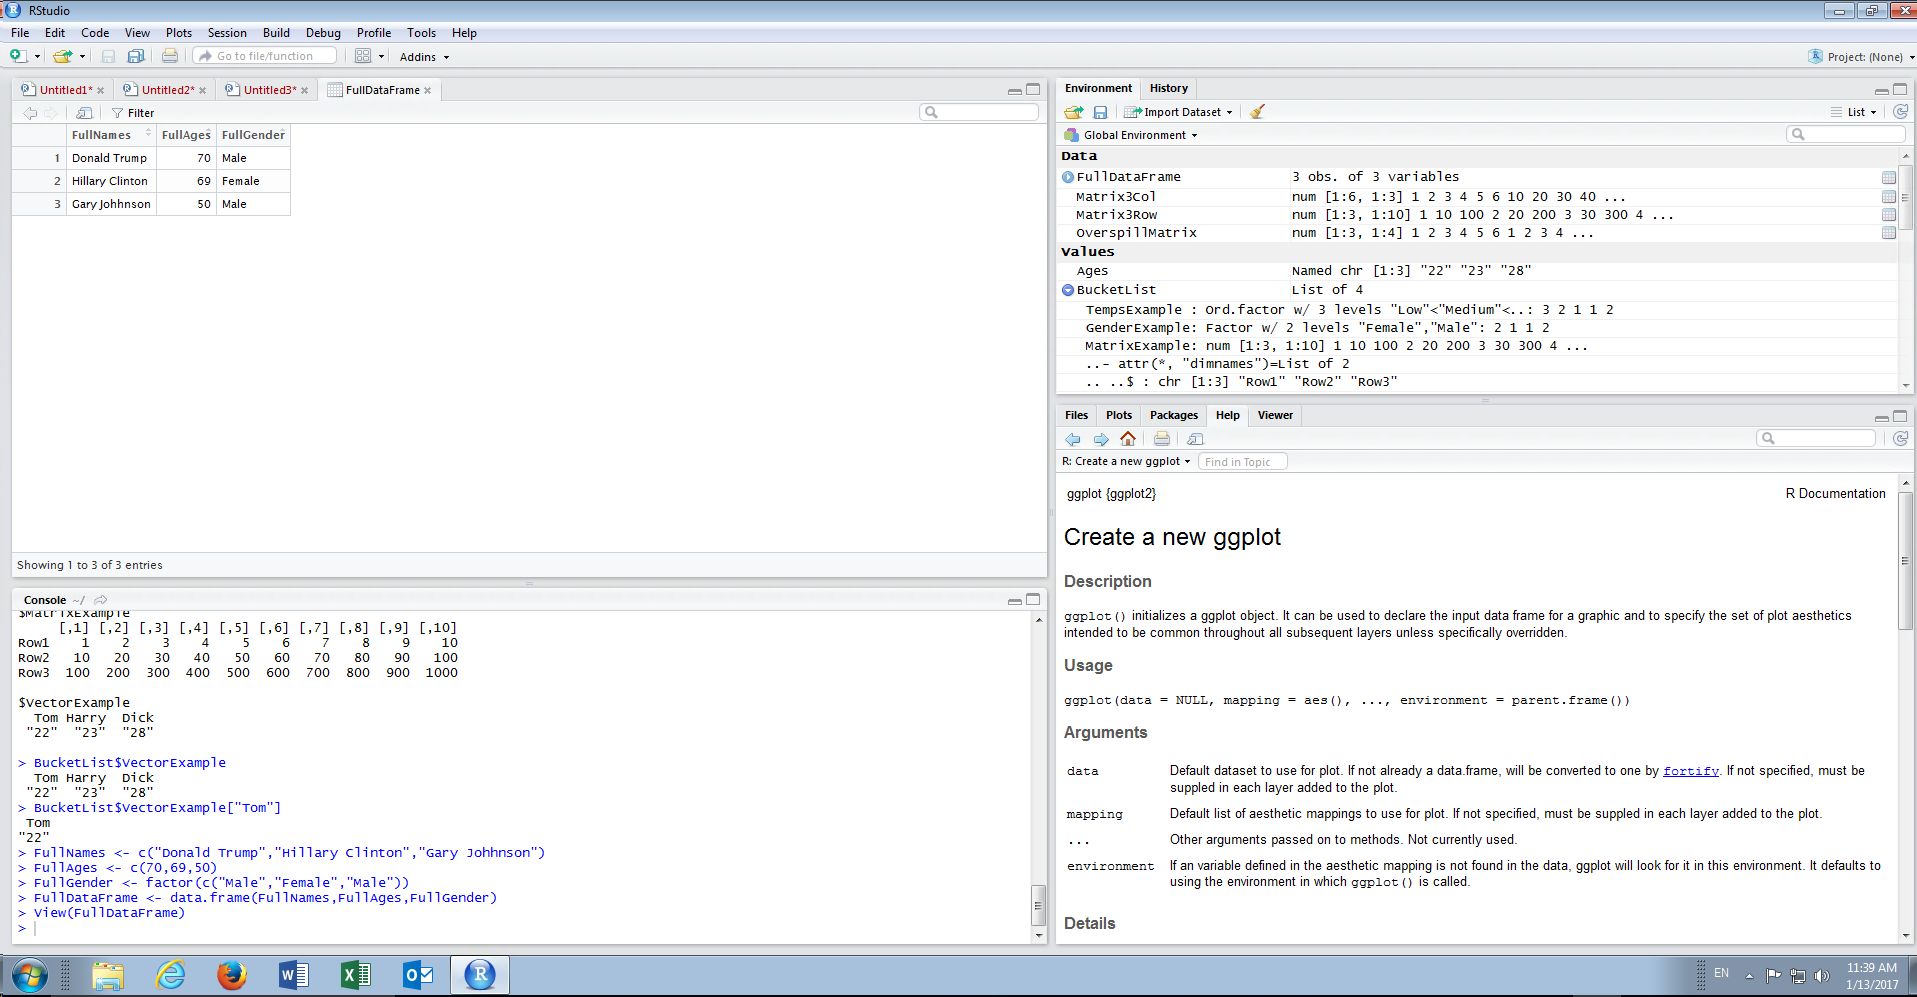
Task: Open the List view mode dropdown
Action: tap(1854, 112)
